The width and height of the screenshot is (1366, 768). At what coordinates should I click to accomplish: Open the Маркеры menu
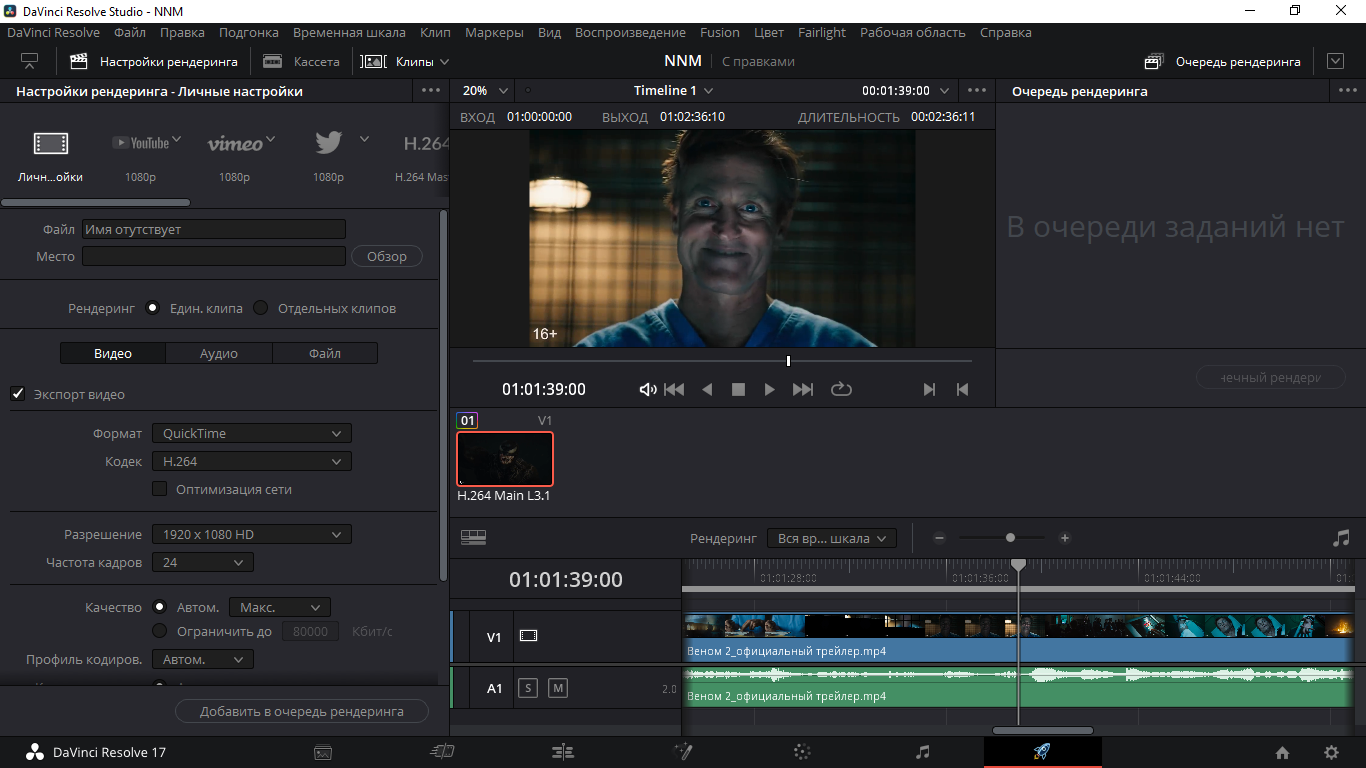coord(494,32)
